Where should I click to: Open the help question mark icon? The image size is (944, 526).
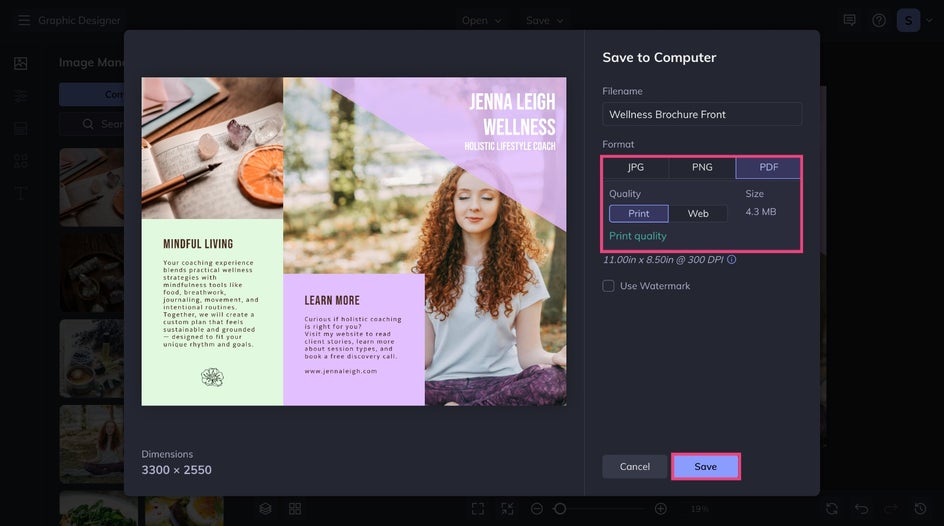[x=879, y=20]
